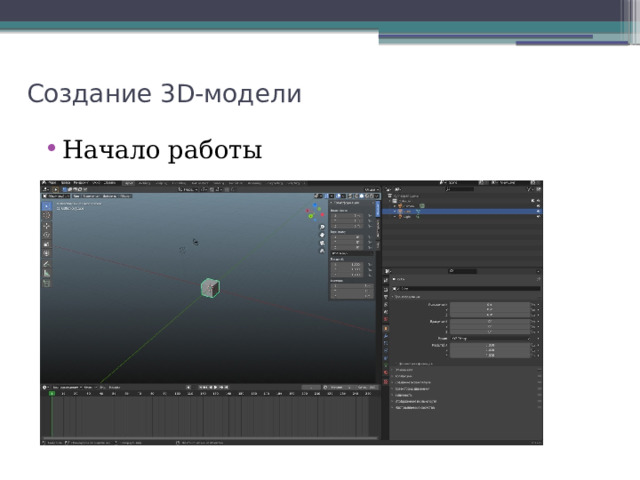Viewport: 640px width, 480px height.
Task: Open viewport shading options dropdown arrow
Action: point(377,196)
